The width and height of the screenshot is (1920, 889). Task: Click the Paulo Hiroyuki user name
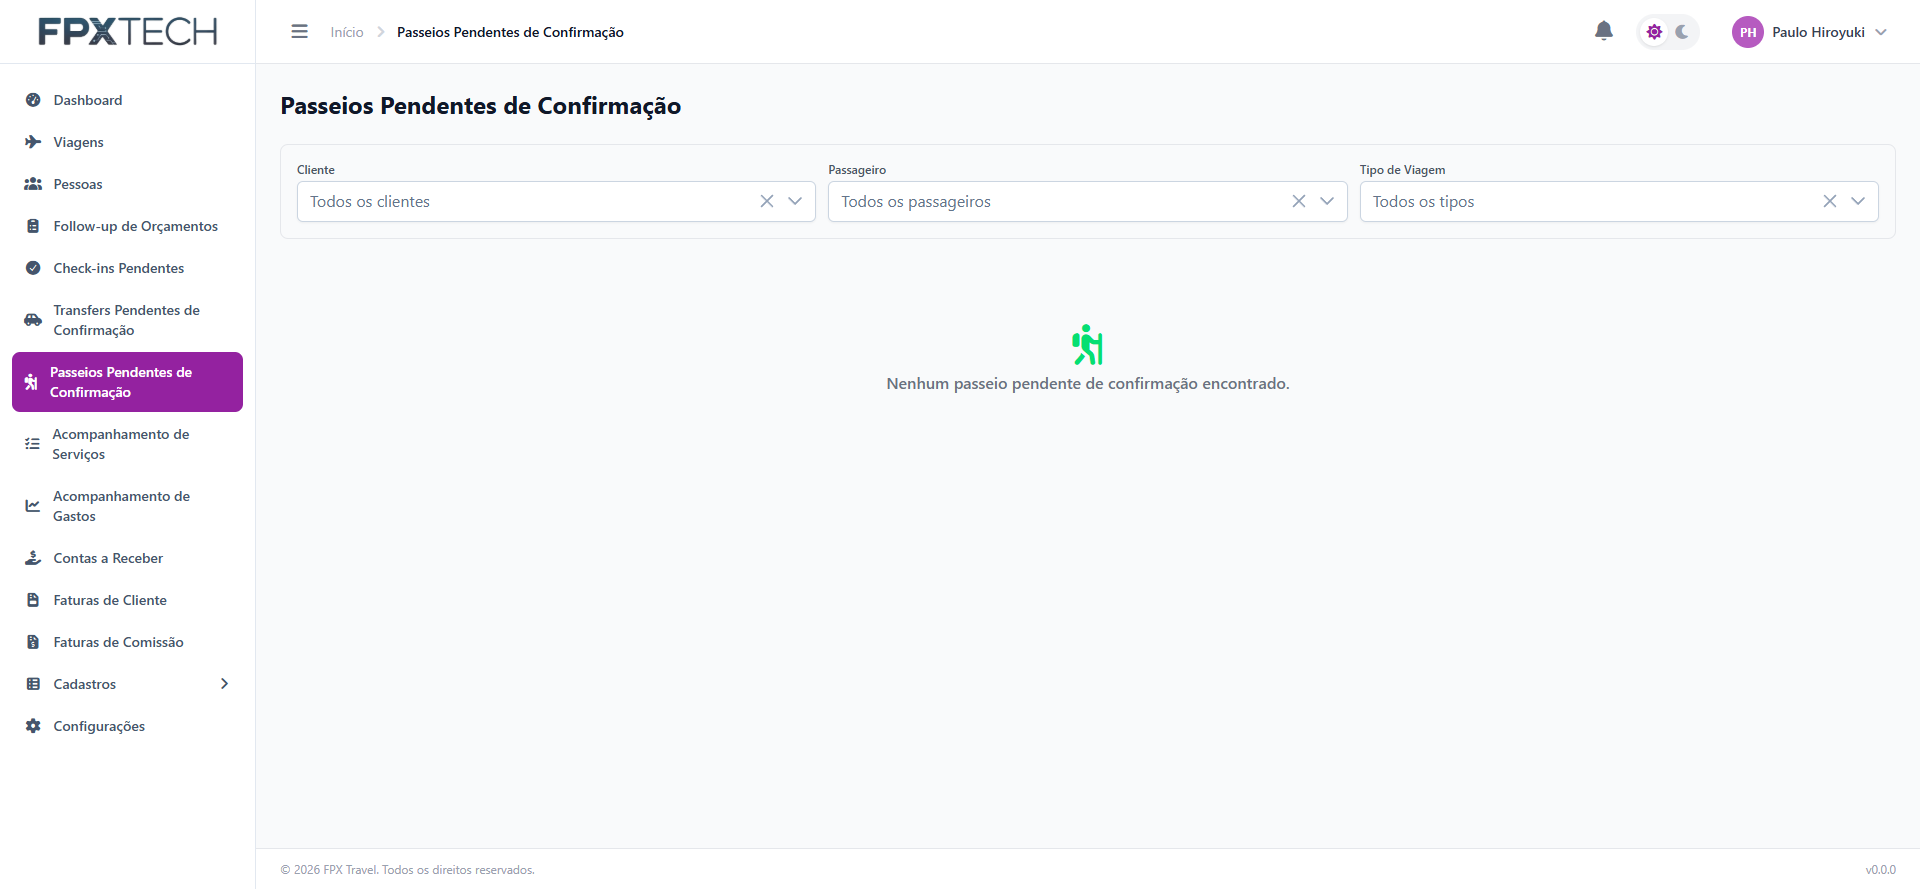pos(1818,32)
